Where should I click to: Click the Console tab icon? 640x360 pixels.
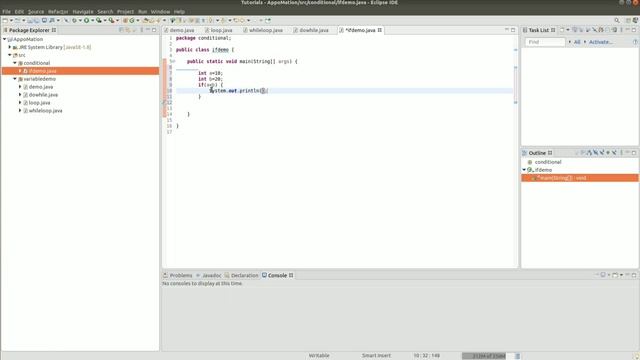(264, 276)
